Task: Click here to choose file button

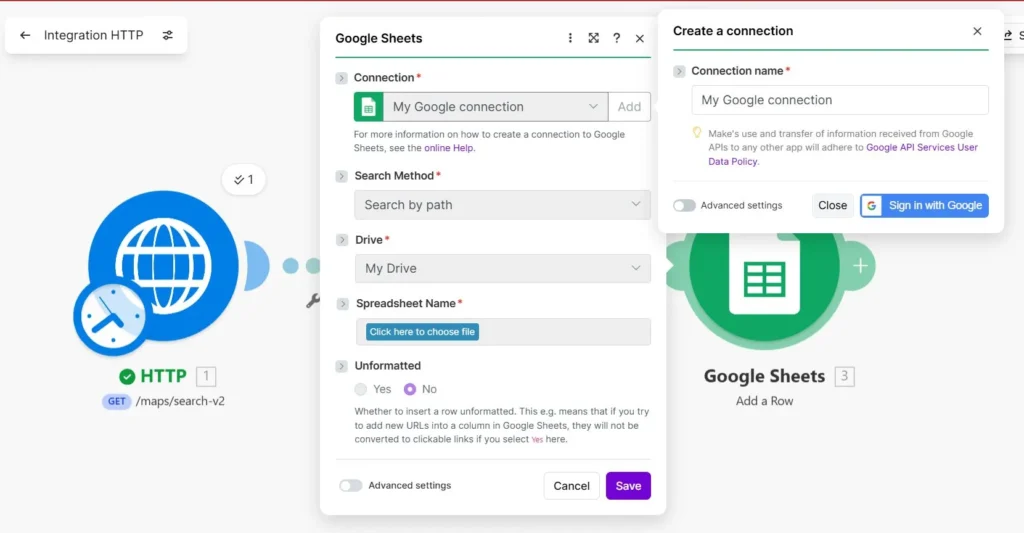Action: (x=422, y=332)
